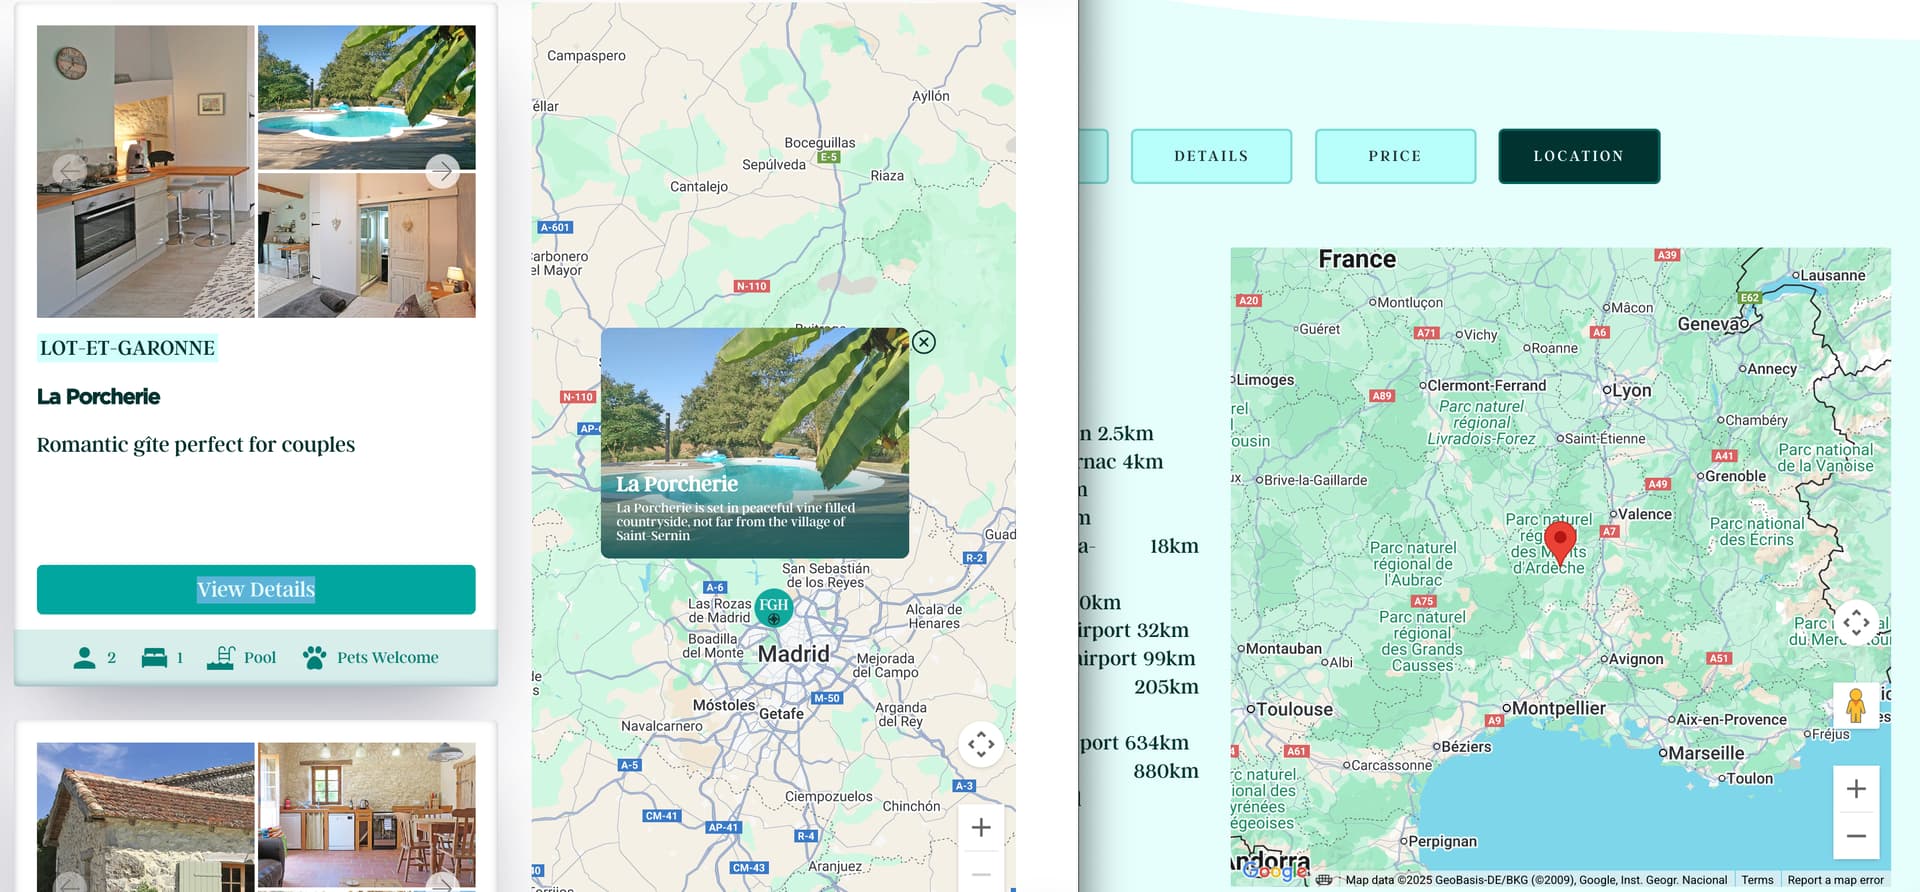Viewport: 1920px width, 892px height.
Task: Open the Terms link on the France map
Action: (x=1757, y=880)
